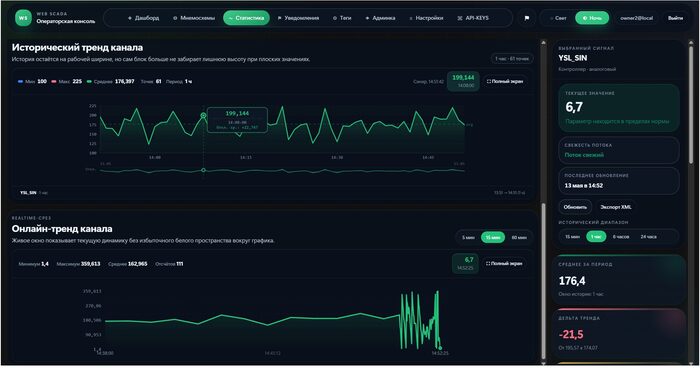Click the hovered point marker on historical chart
Screen dimensions: 700x368
(x=204, y=116)
